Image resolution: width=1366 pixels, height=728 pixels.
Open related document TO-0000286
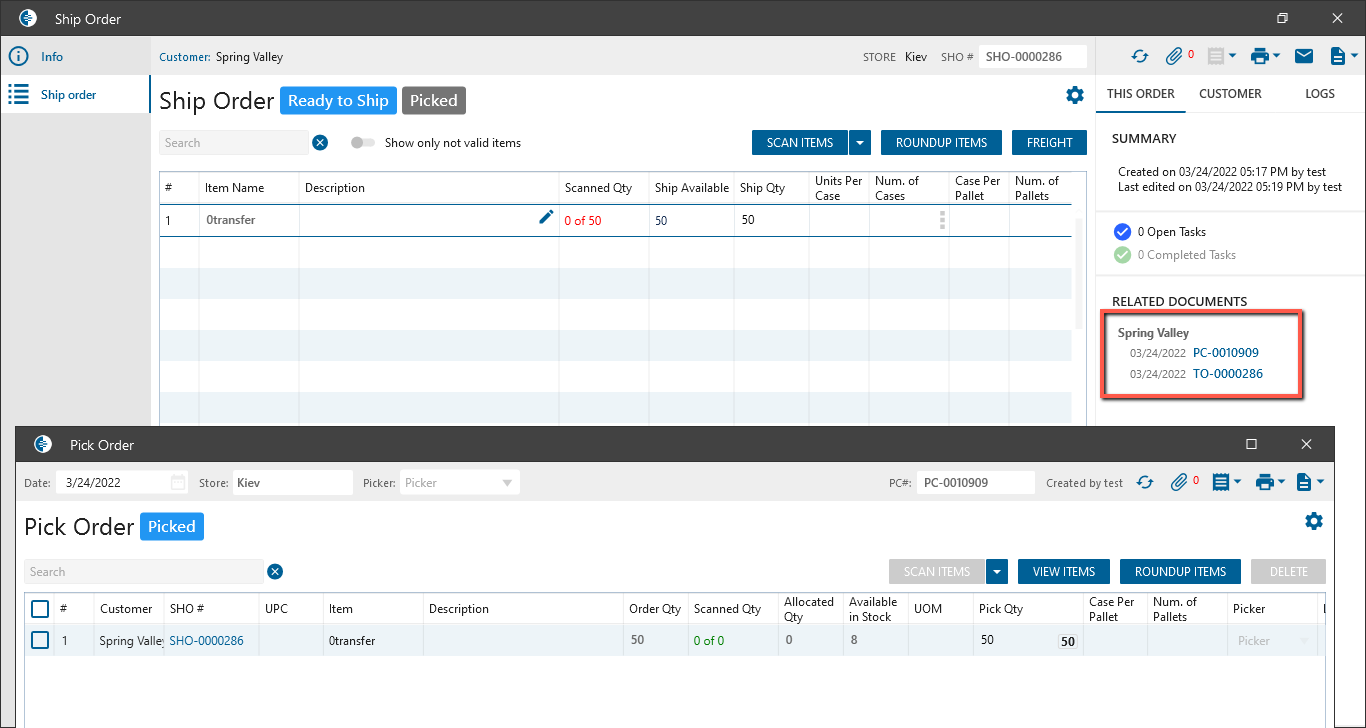point(1228,374)
